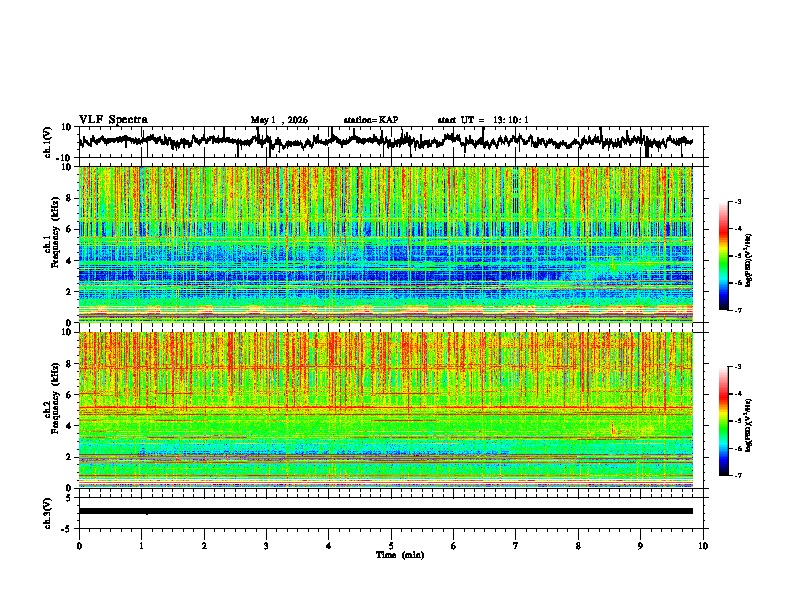
Task: Click the station=KAP label
Action: (x=371, y=120)
